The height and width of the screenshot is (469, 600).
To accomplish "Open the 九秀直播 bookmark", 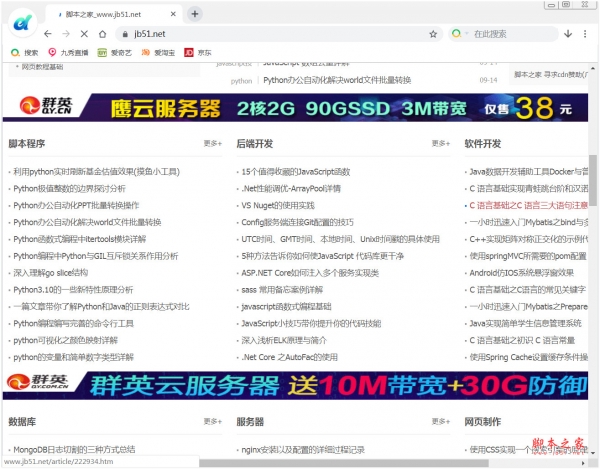I will (x=68, y=52).
